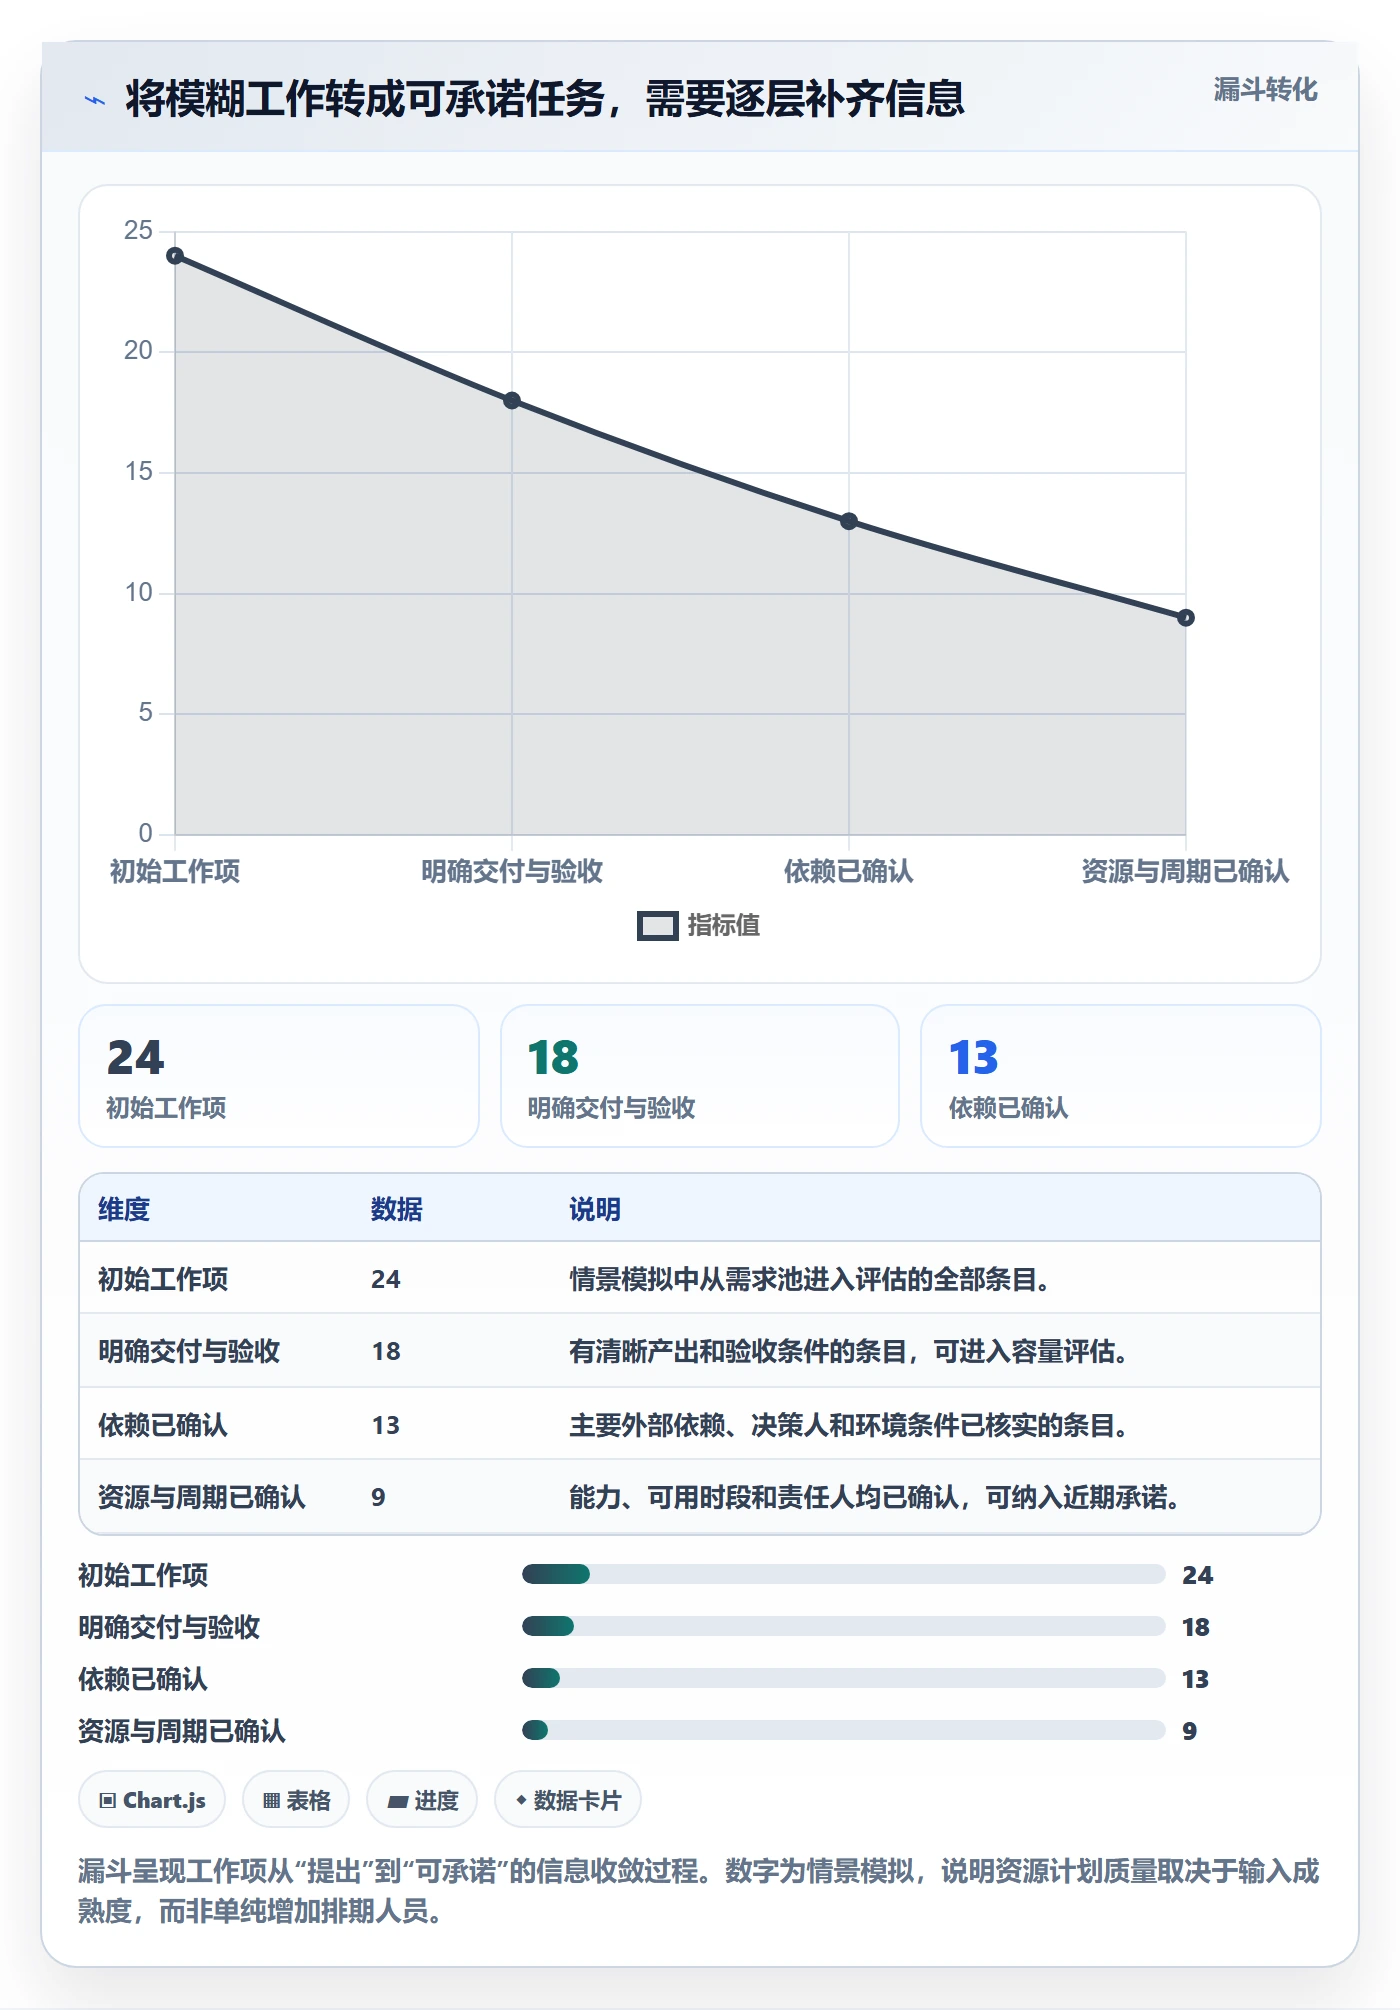Click value 24 beside the progress bar
Viewport: 1400px width, 2010px height.
point(1197,1575)
